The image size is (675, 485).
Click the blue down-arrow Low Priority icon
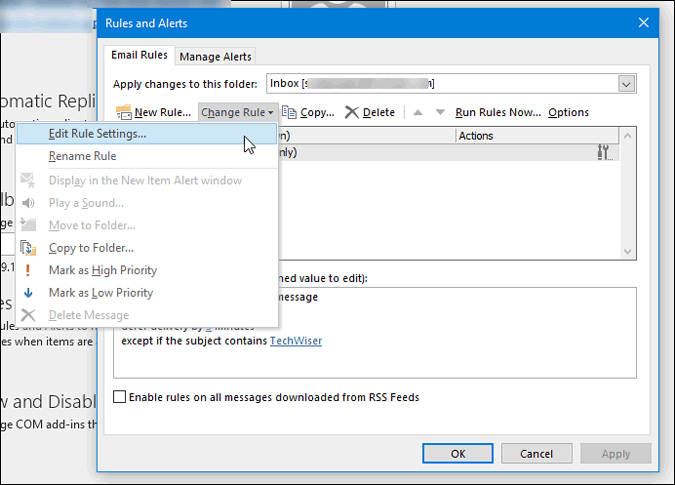(28, 293)
